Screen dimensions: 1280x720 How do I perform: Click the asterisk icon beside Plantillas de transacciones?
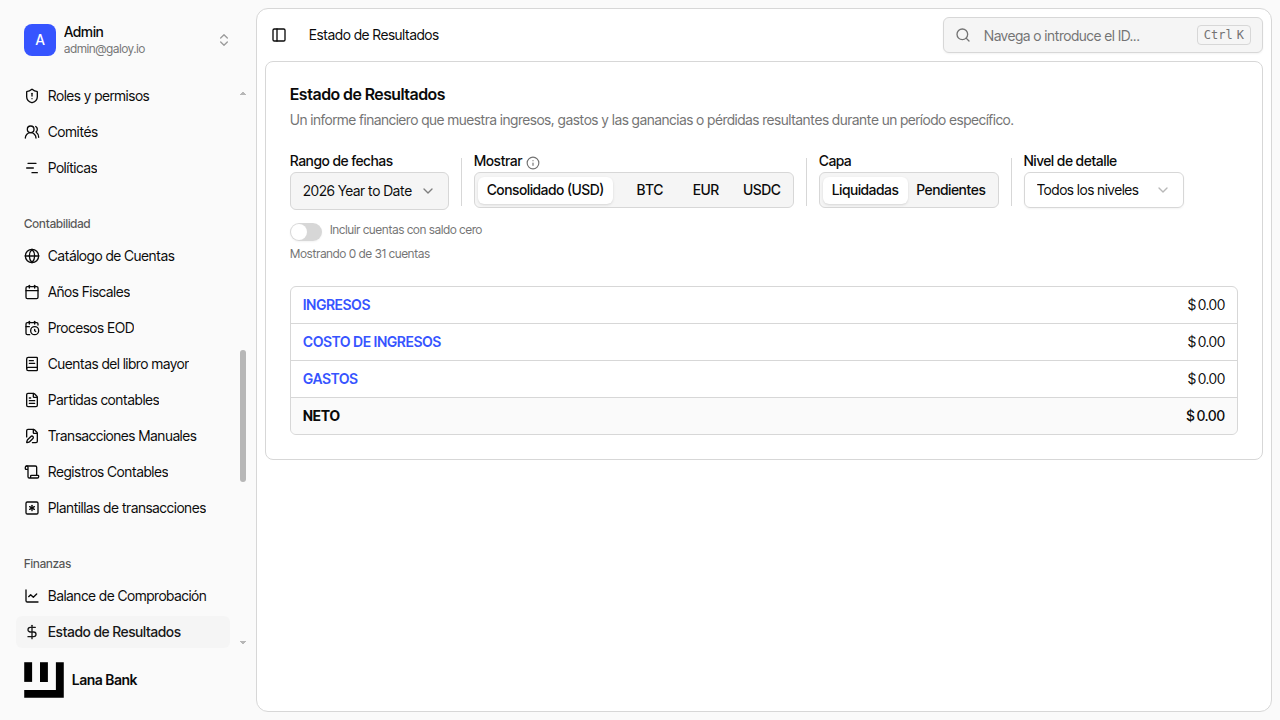coord(32,508)
